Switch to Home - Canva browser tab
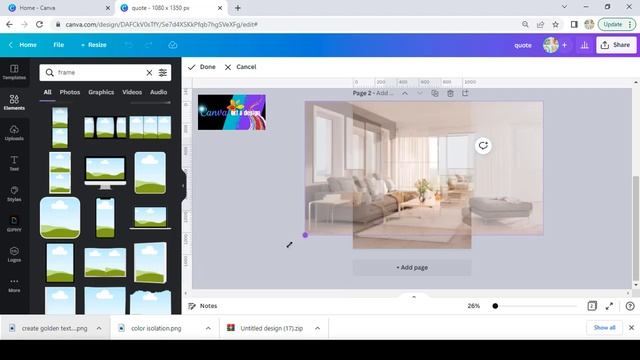The image size is (640, 360). (58, 8)
